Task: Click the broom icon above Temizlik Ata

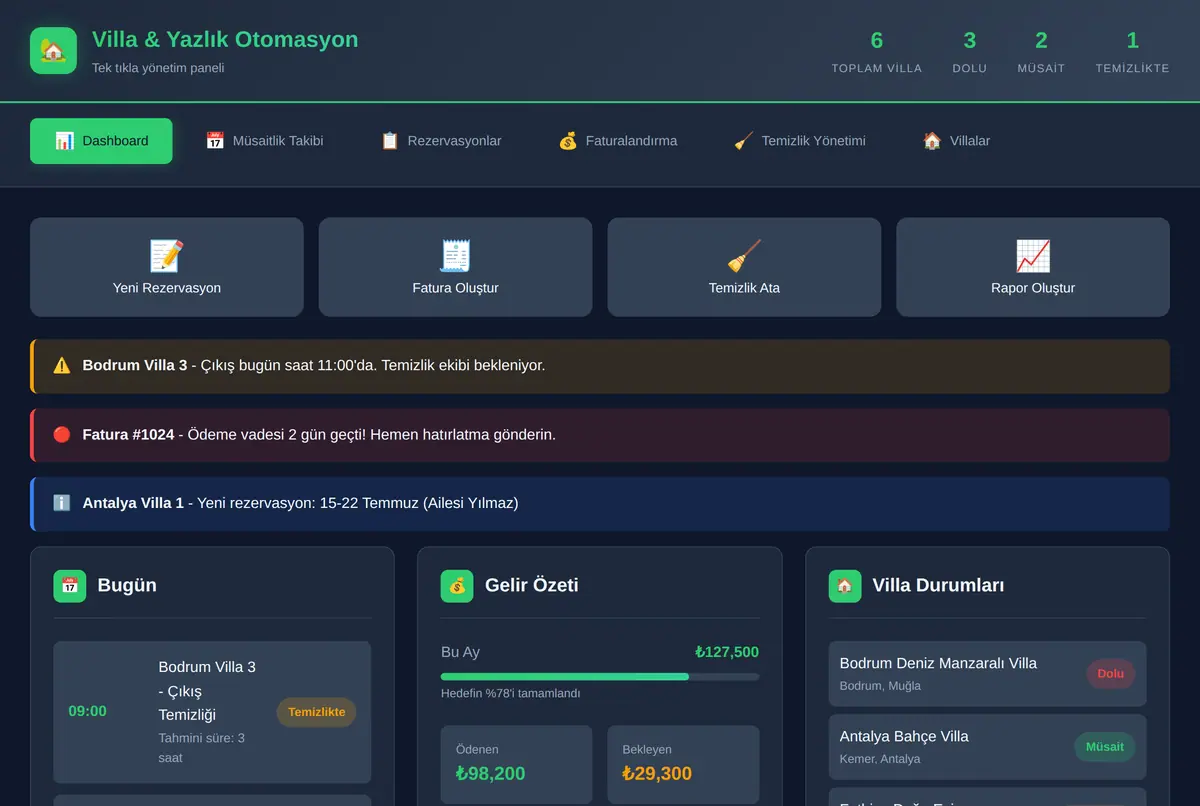Action: pyautogui.click(x=744, y=256)
